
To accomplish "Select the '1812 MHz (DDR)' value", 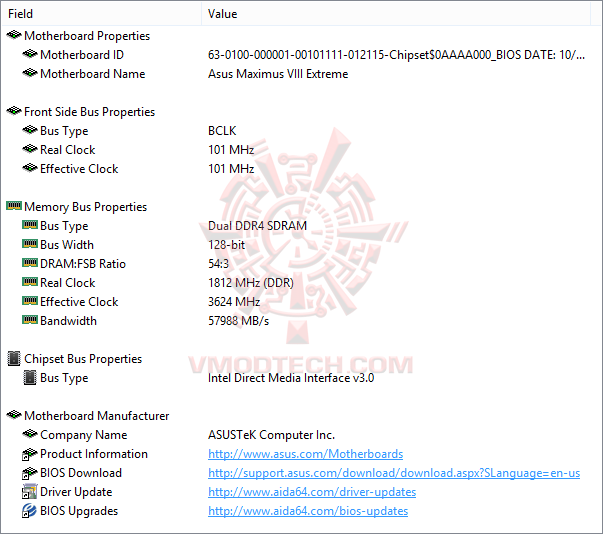I will pyautogui.click(x=251, y=283).
